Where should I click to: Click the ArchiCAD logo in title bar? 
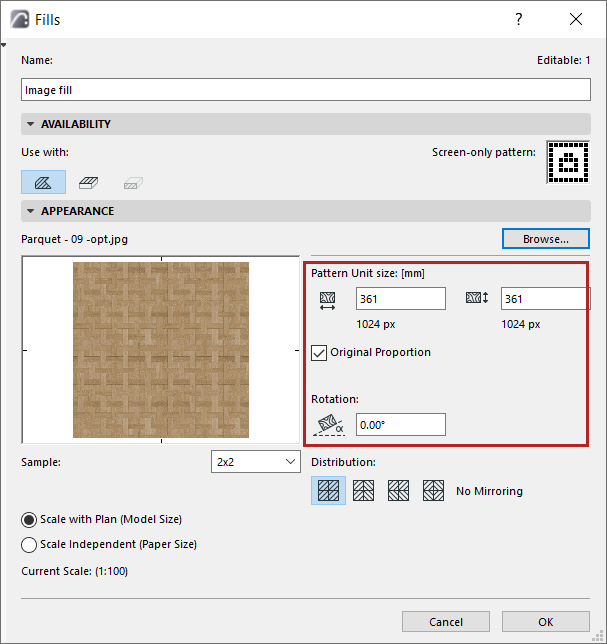click(20, 19)
